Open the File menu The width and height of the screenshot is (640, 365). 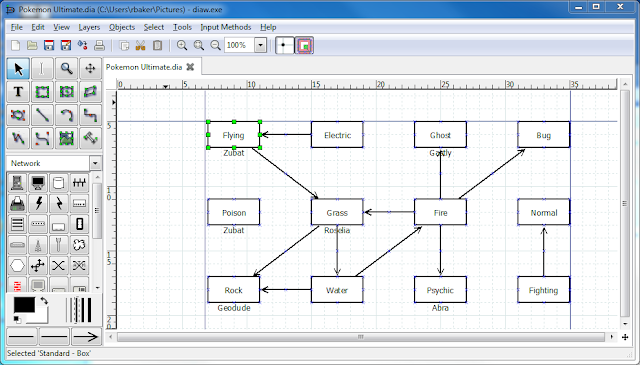pos(16,27)
